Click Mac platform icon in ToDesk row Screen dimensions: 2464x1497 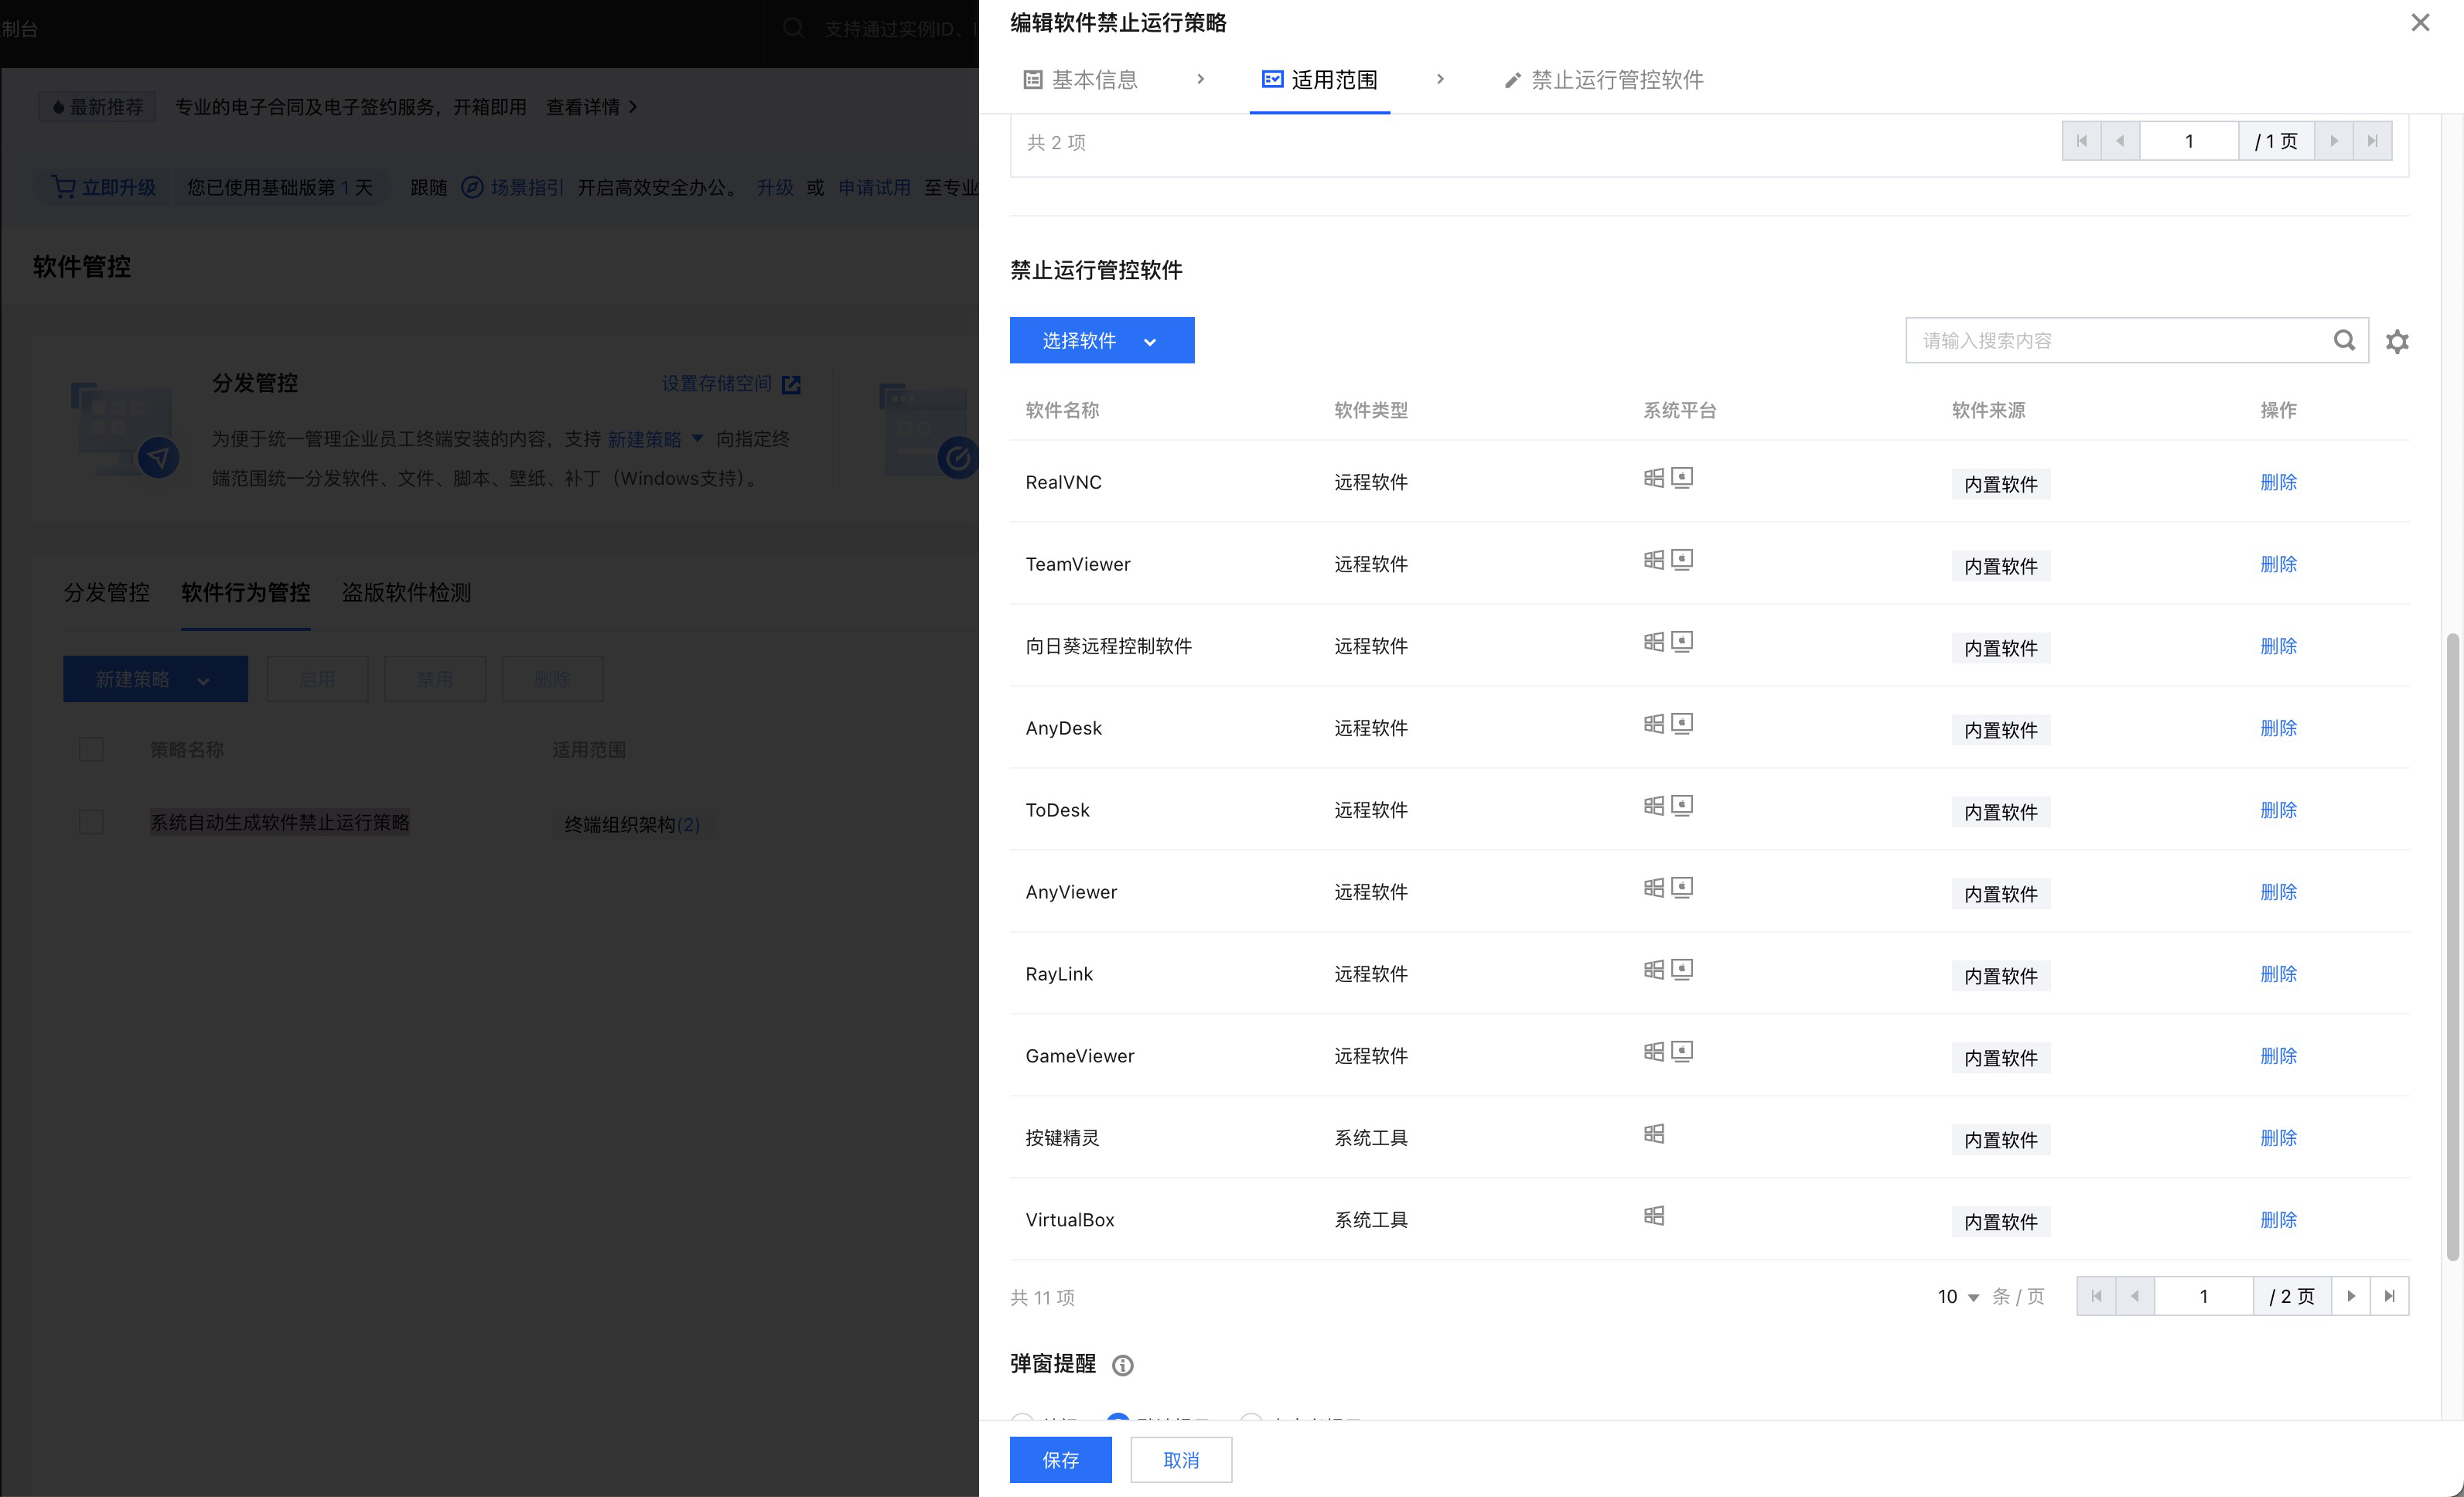coord(1682,806)
